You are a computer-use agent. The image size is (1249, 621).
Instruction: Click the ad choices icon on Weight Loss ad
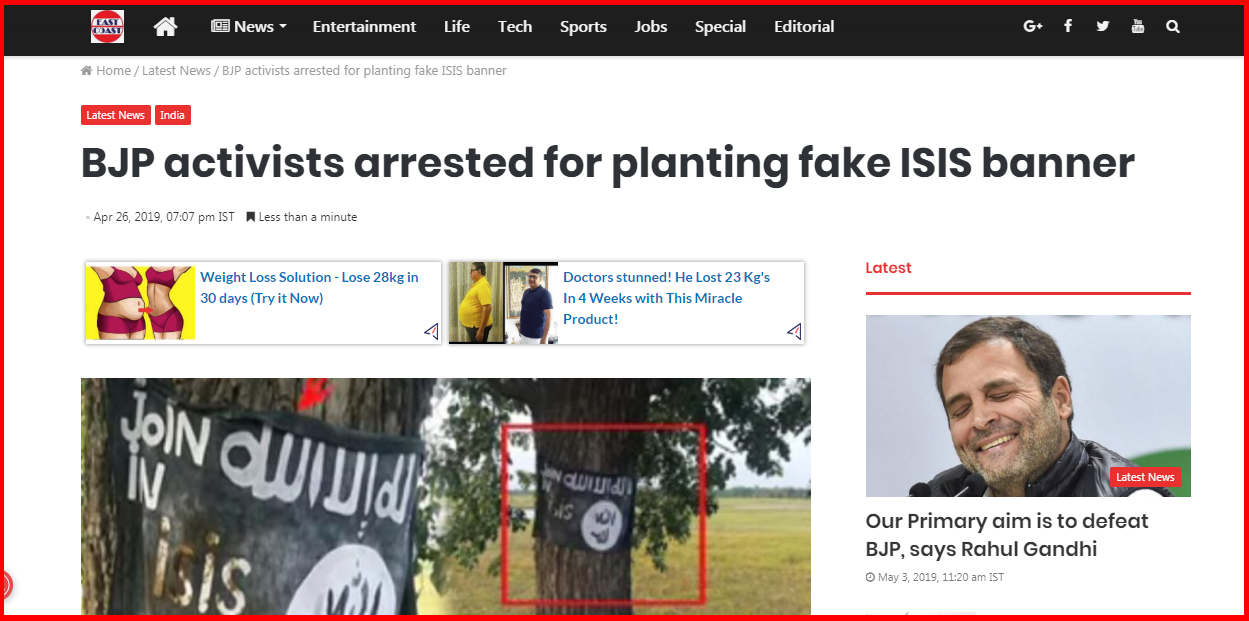click(431, 331)
